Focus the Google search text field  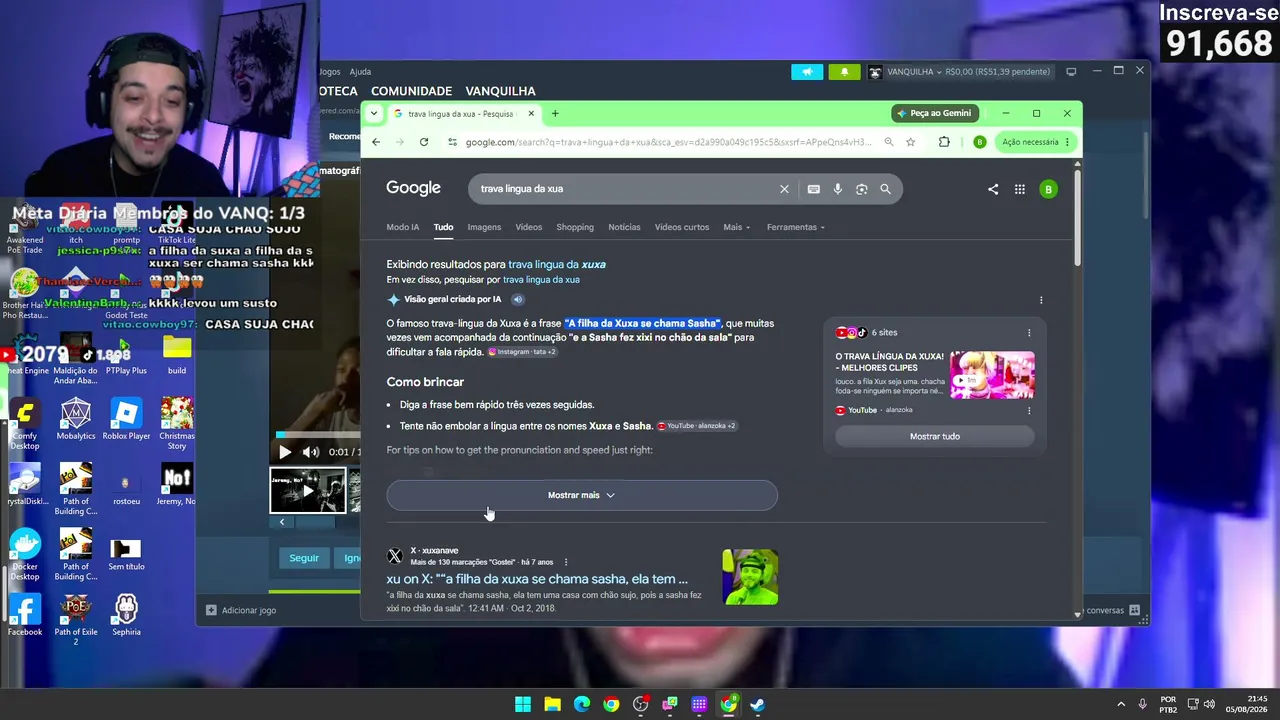click(625, 189)
